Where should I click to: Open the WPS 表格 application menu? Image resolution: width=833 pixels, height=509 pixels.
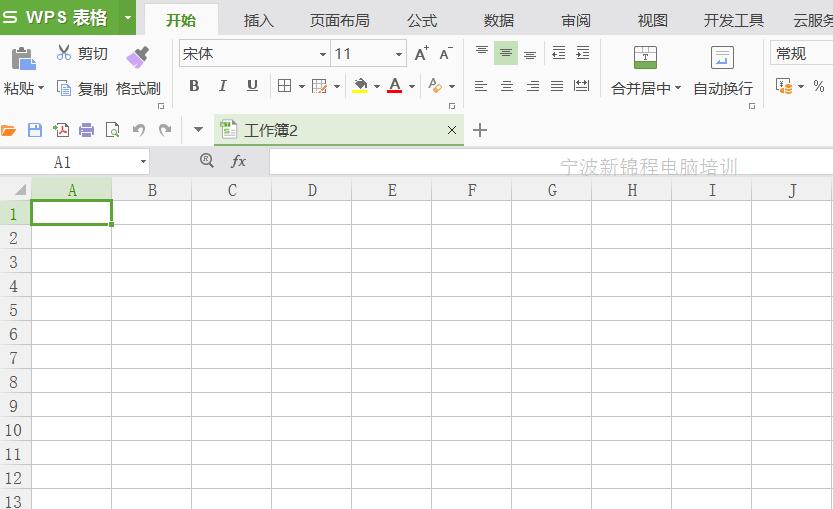click(x=67, y=17)
